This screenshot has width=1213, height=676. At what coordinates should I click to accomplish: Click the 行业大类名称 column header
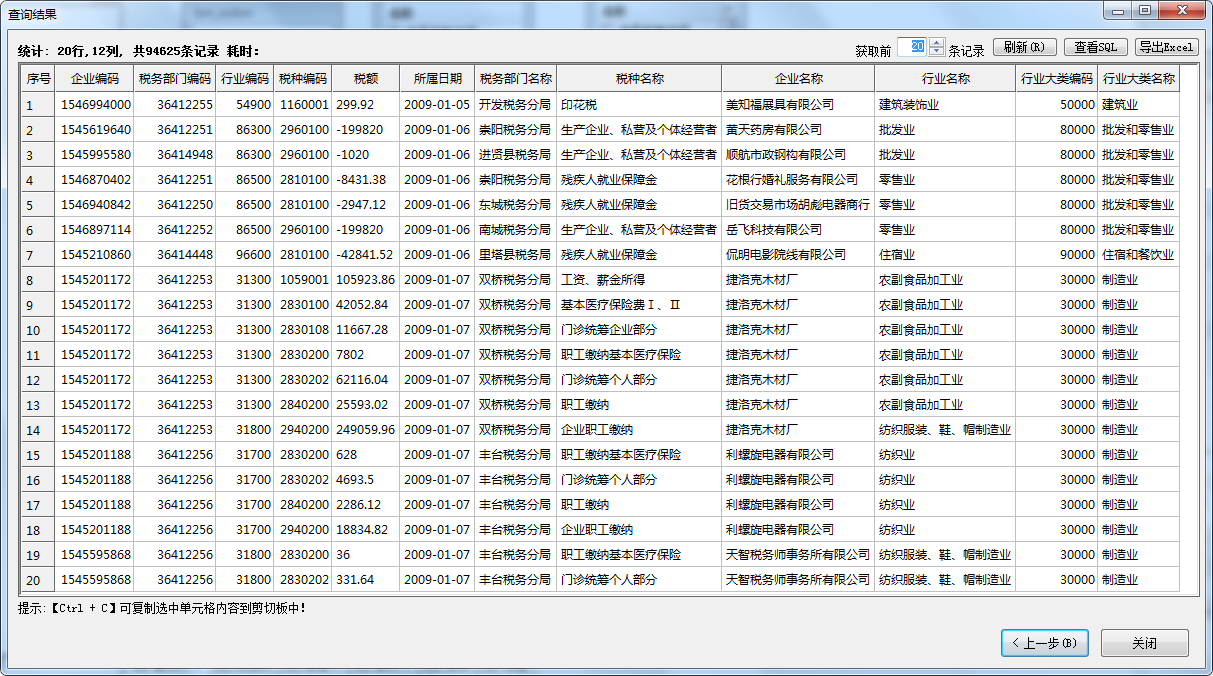point(1138,79)
